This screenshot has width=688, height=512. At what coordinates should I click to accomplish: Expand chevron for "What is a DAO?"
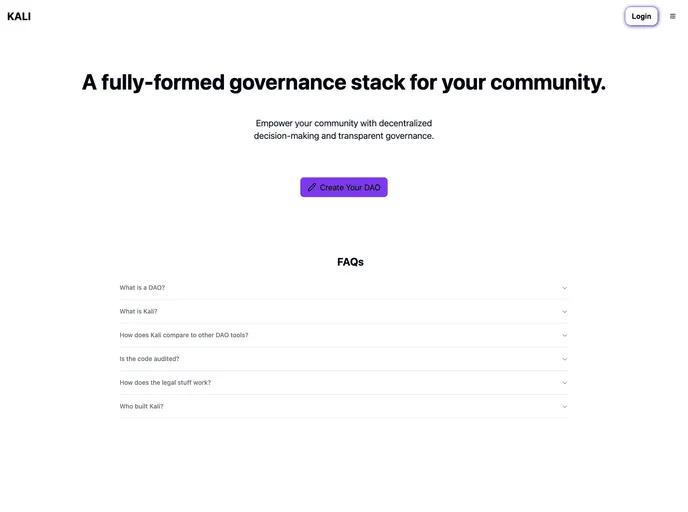564,288
